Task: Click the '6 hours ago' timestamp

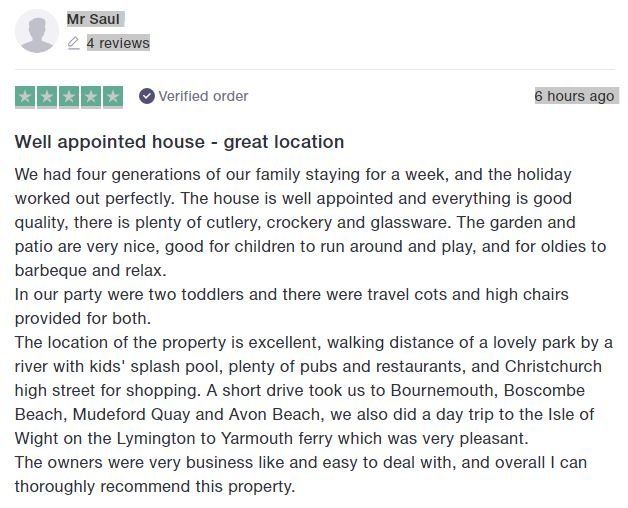Action: (x=574, y=96)
